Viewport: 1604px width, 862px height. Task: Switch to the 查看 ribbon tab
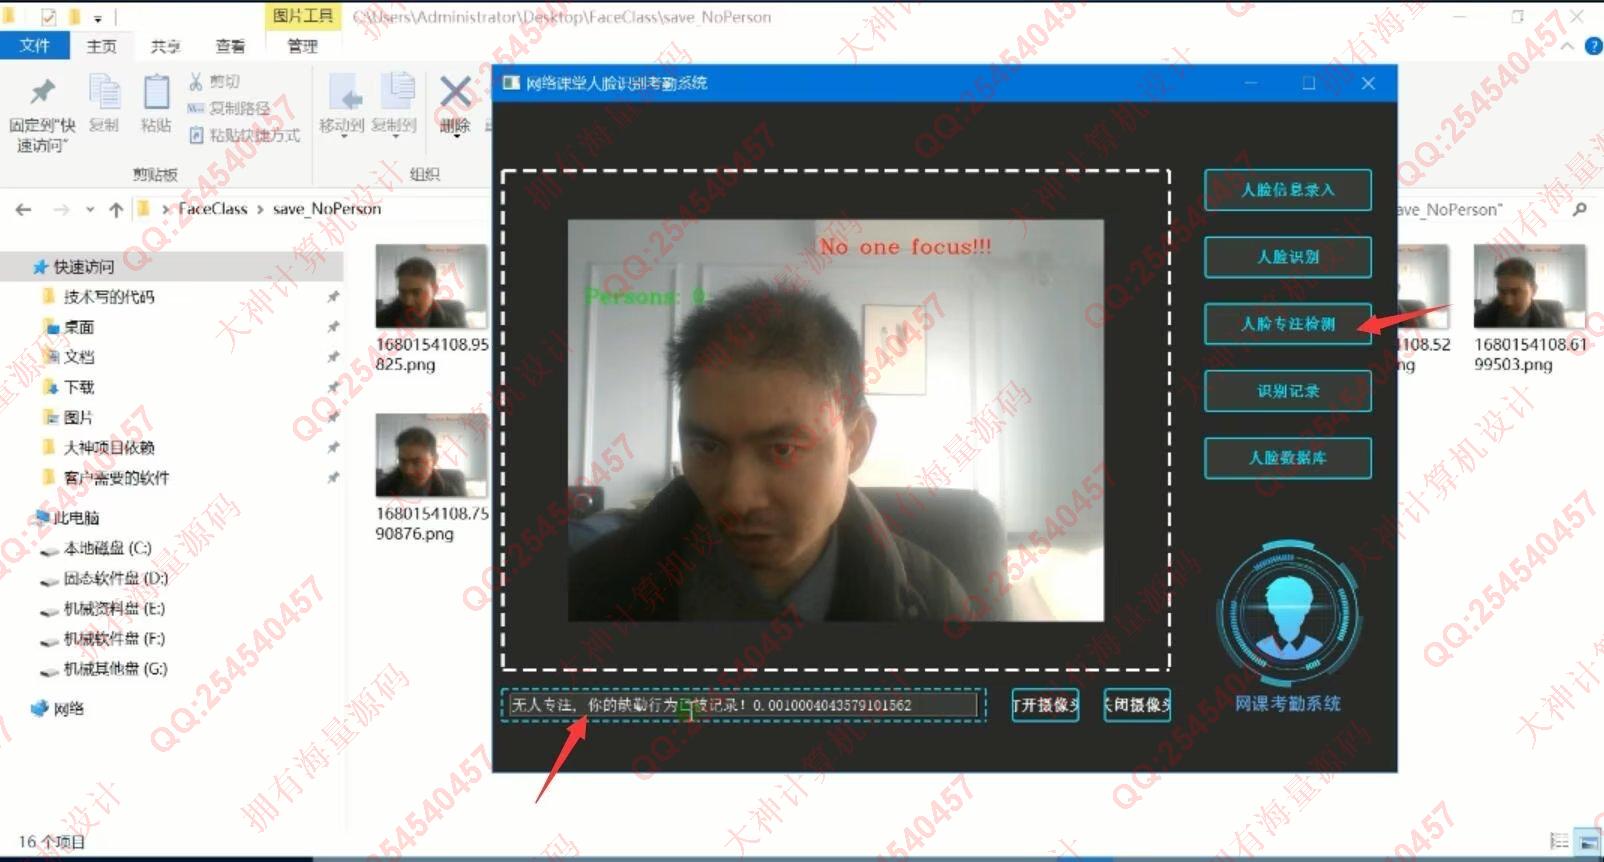tap(230, 46)
